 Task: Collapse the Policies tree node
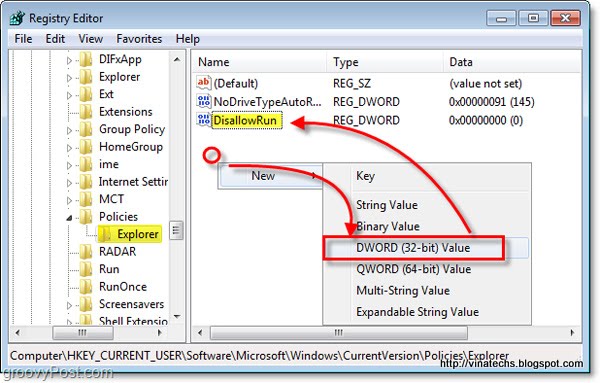[x=69, y=218]
